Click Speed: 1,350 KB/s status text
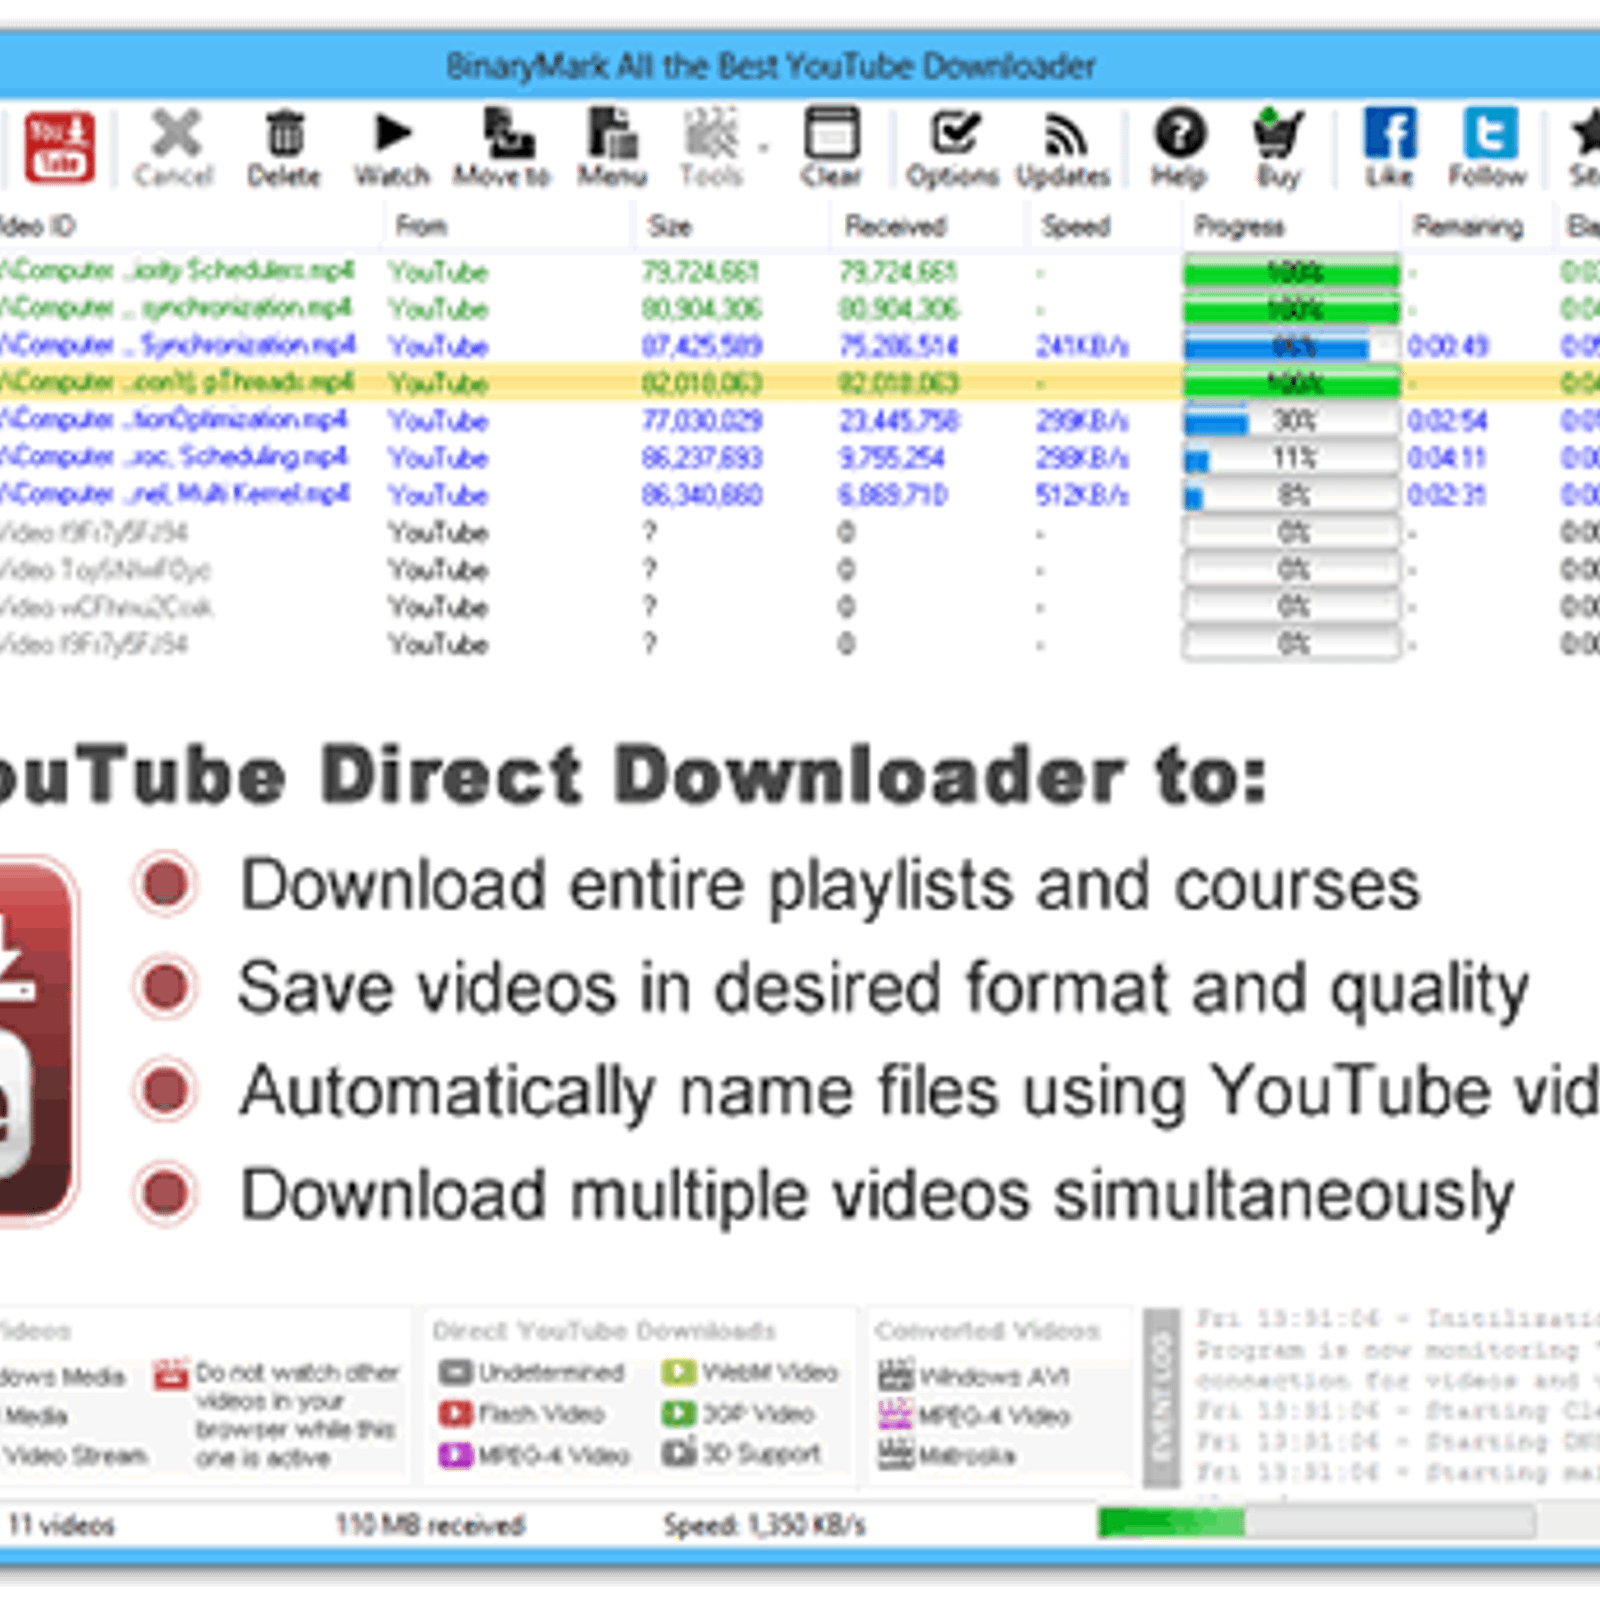The height and width of the screenshot is (1600, 1600). click(765, 1525)
